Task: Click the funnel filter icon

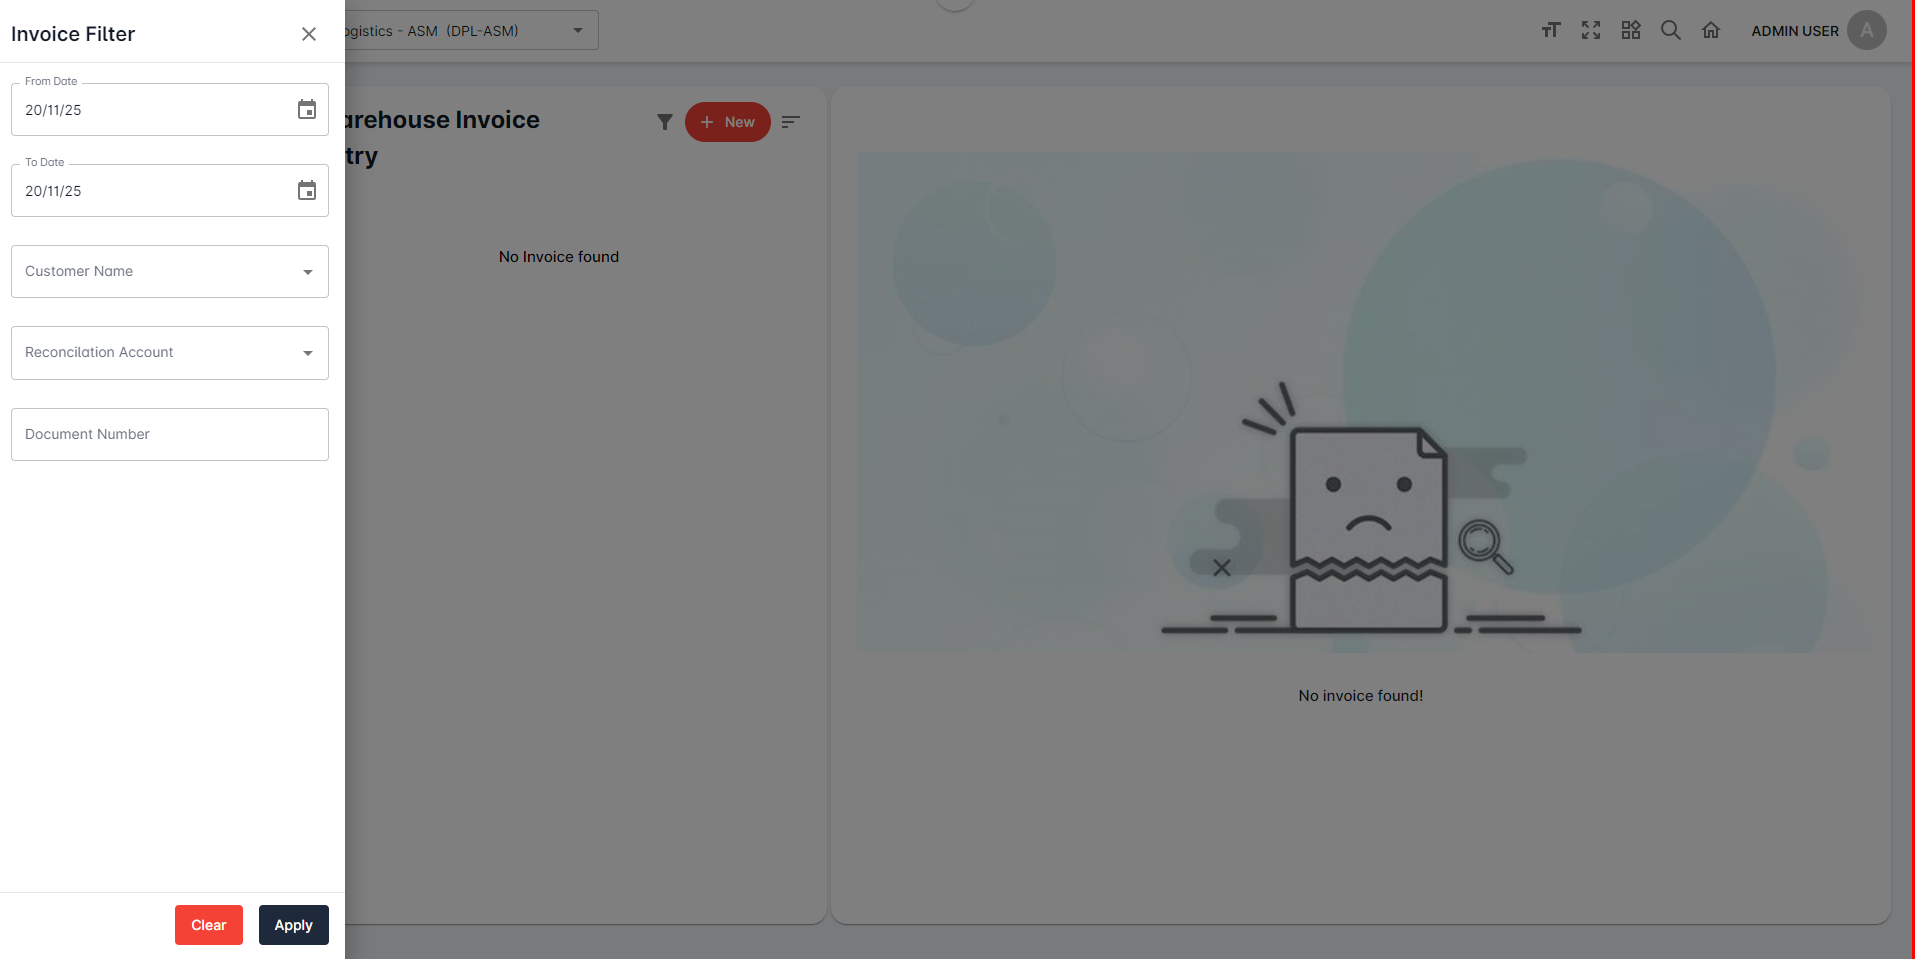Action: [x=664, y=122]
